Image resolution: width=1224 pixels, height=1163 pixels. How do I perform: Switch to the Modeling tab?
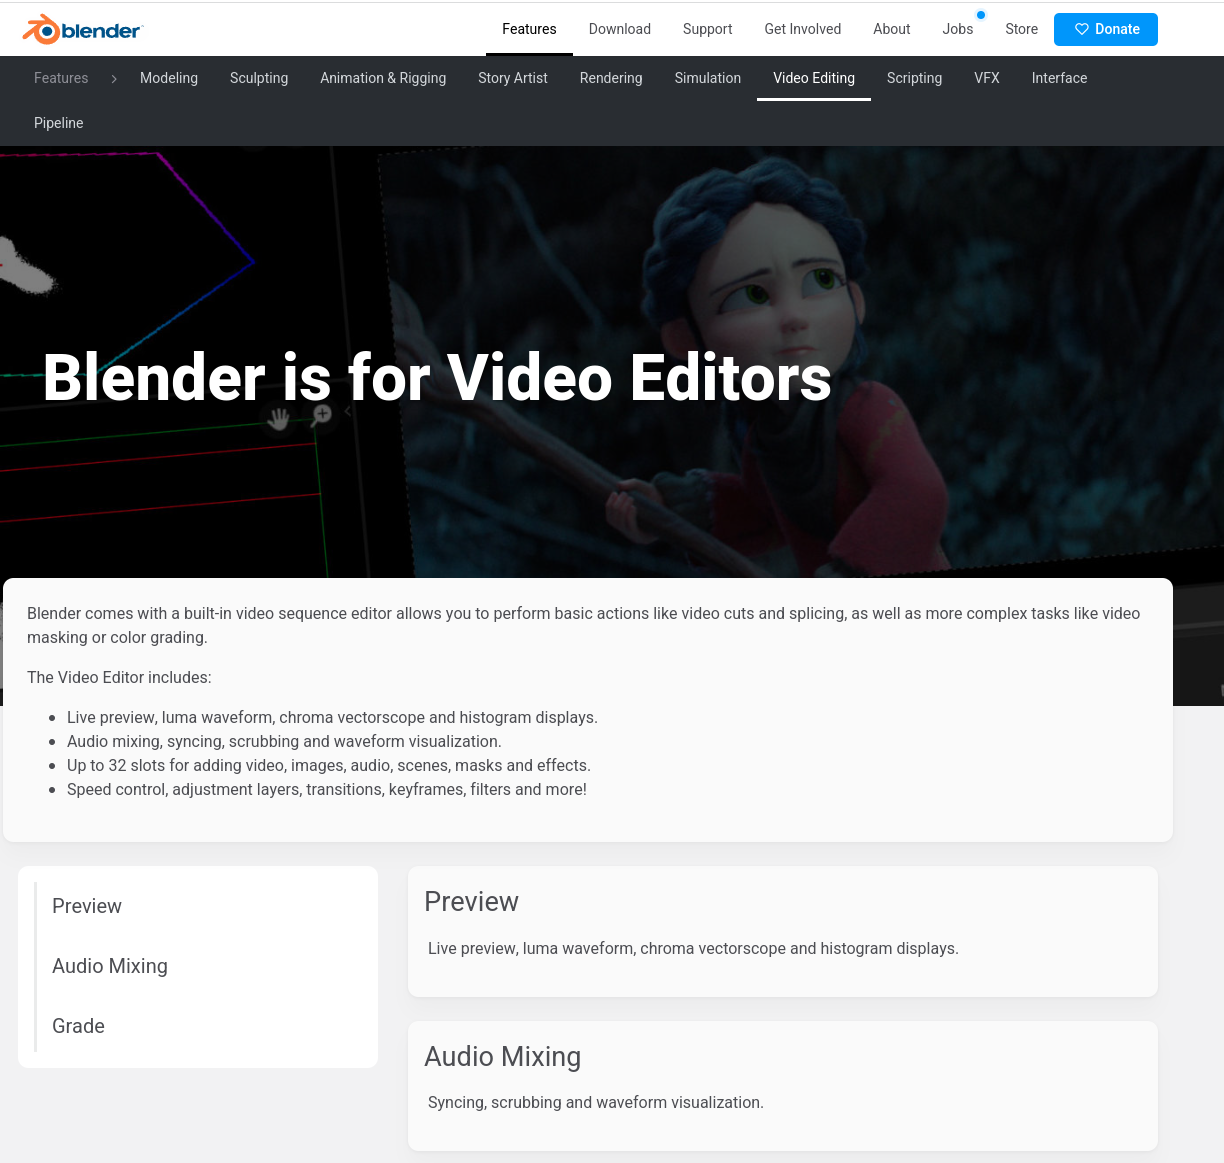pos(169,78)
